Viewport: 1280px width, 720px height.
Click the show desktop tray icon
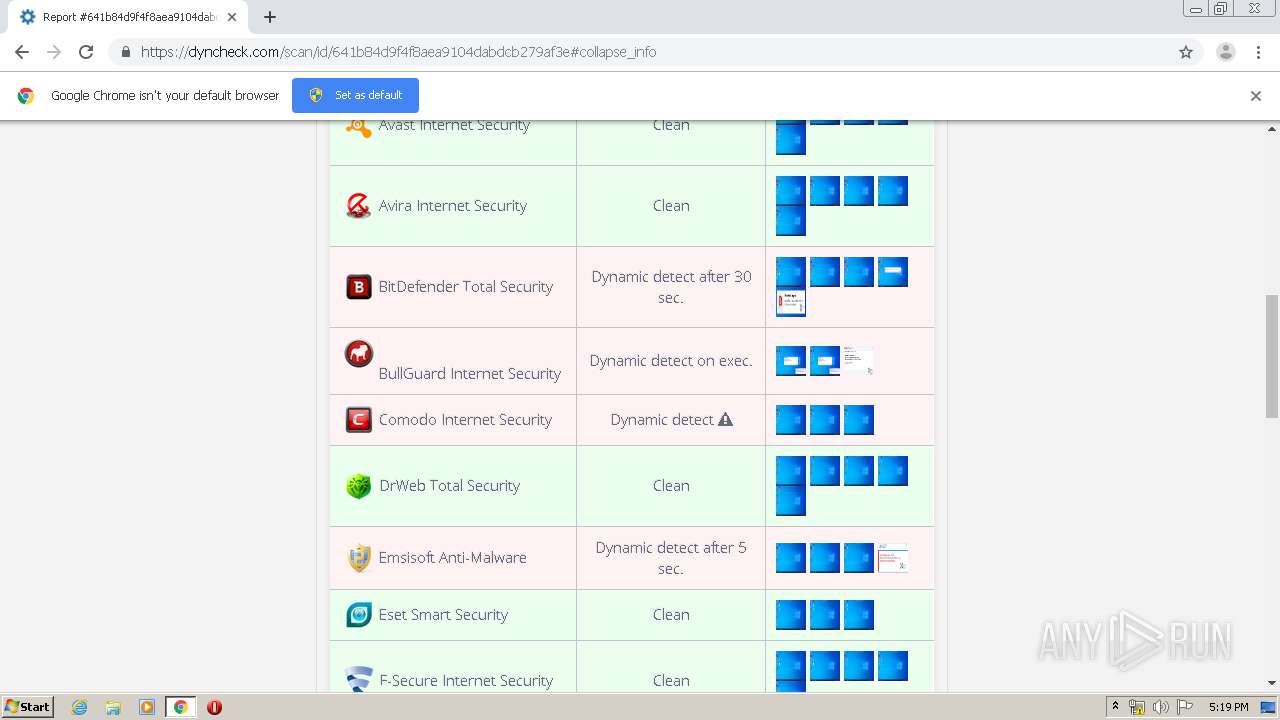(x=1269, y=707)
